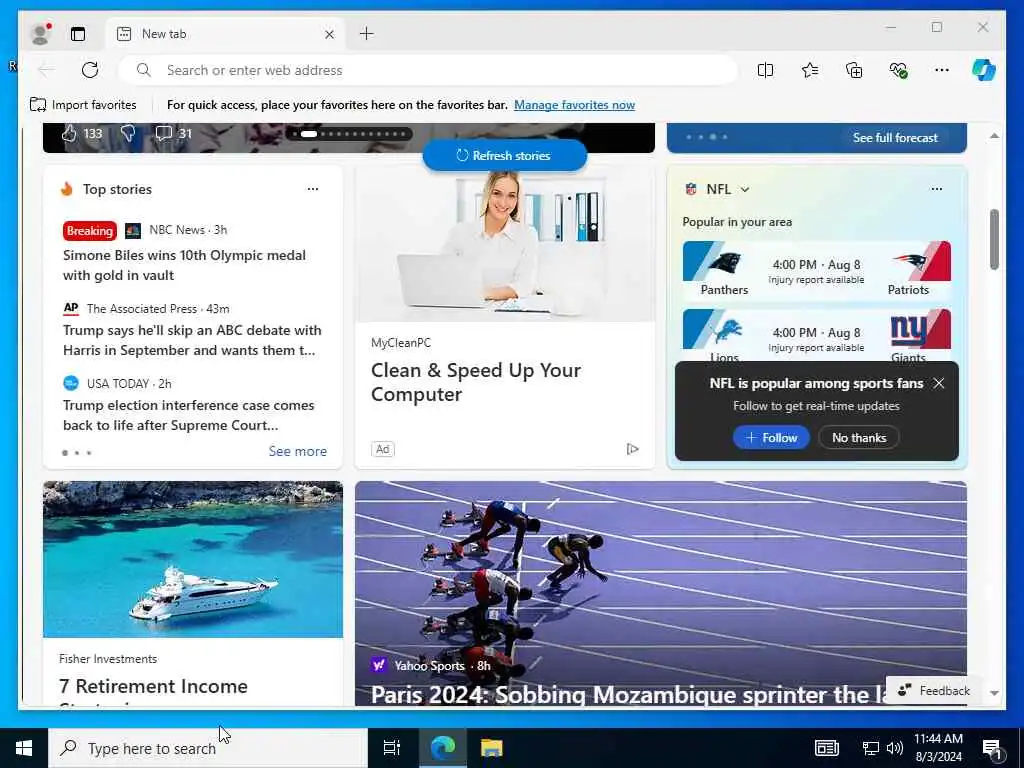Select the New tab browser tab
1024x768 pixels.
(x=225, y=34)
